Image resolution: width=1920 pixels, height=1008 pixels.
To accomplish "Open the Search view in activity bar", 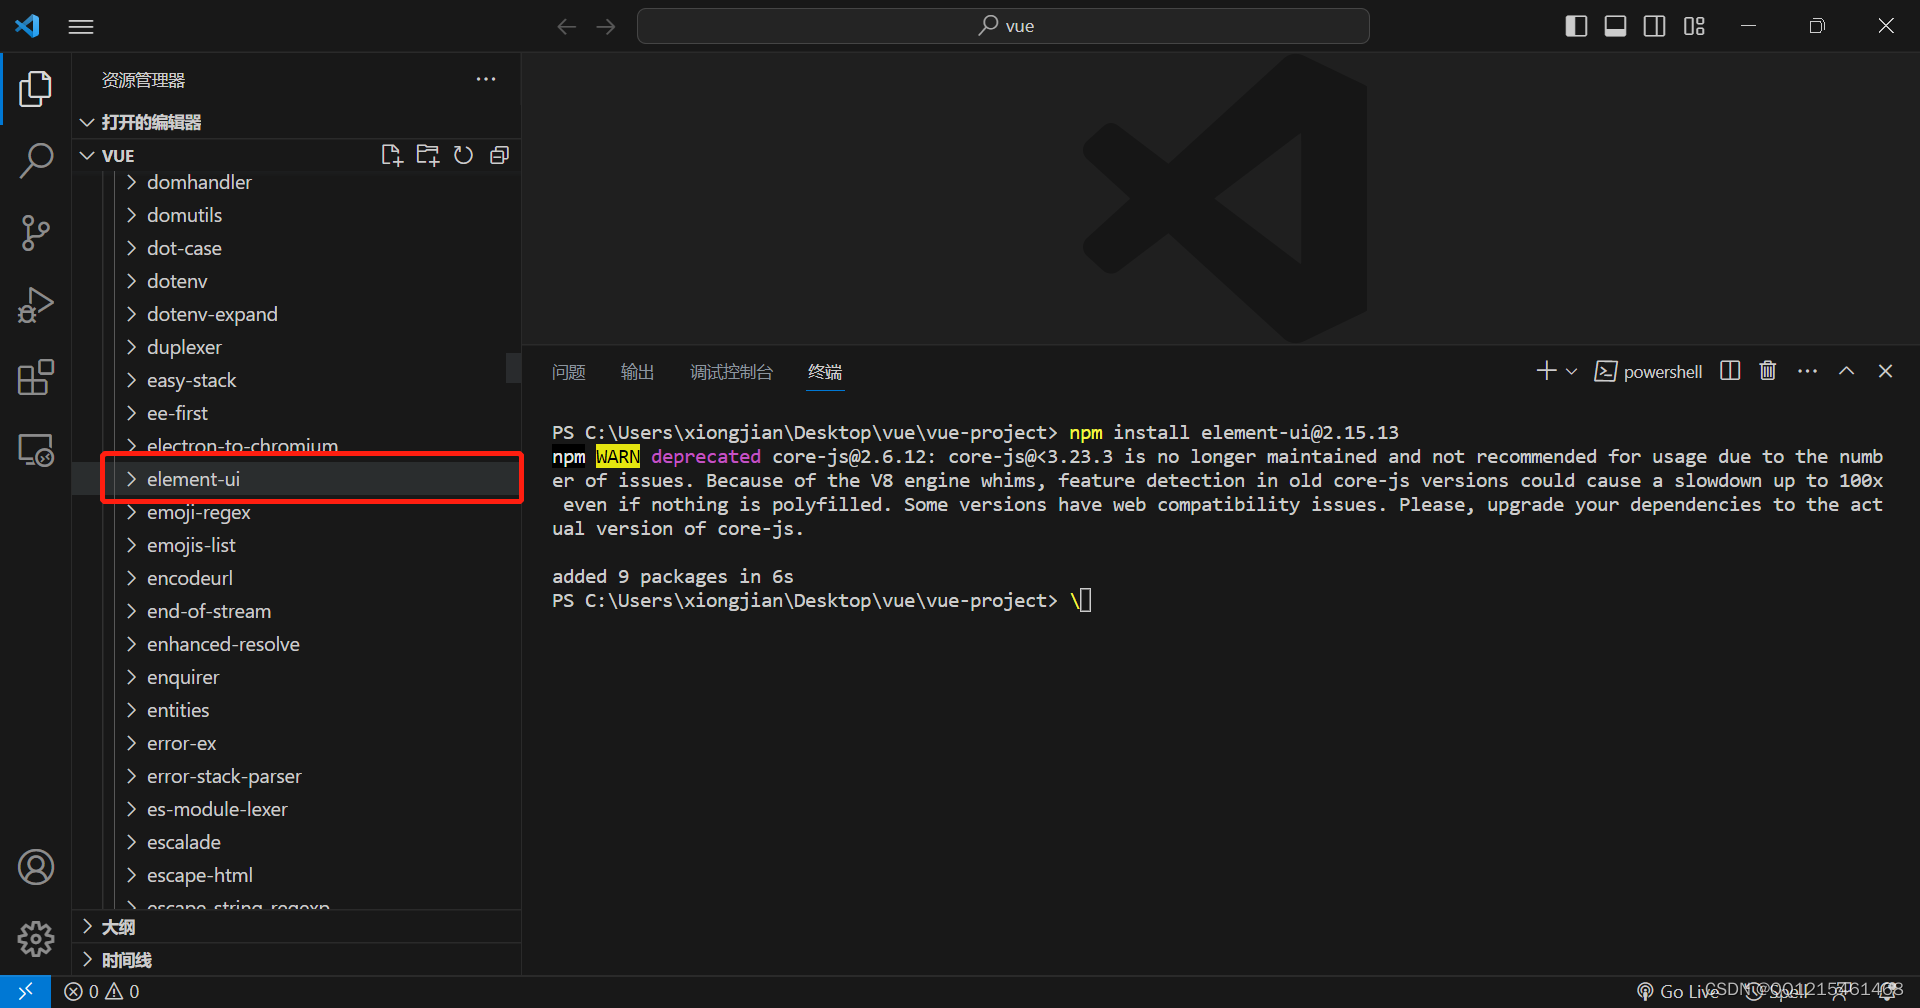I will pyautogui.click(x=35, y=160).
